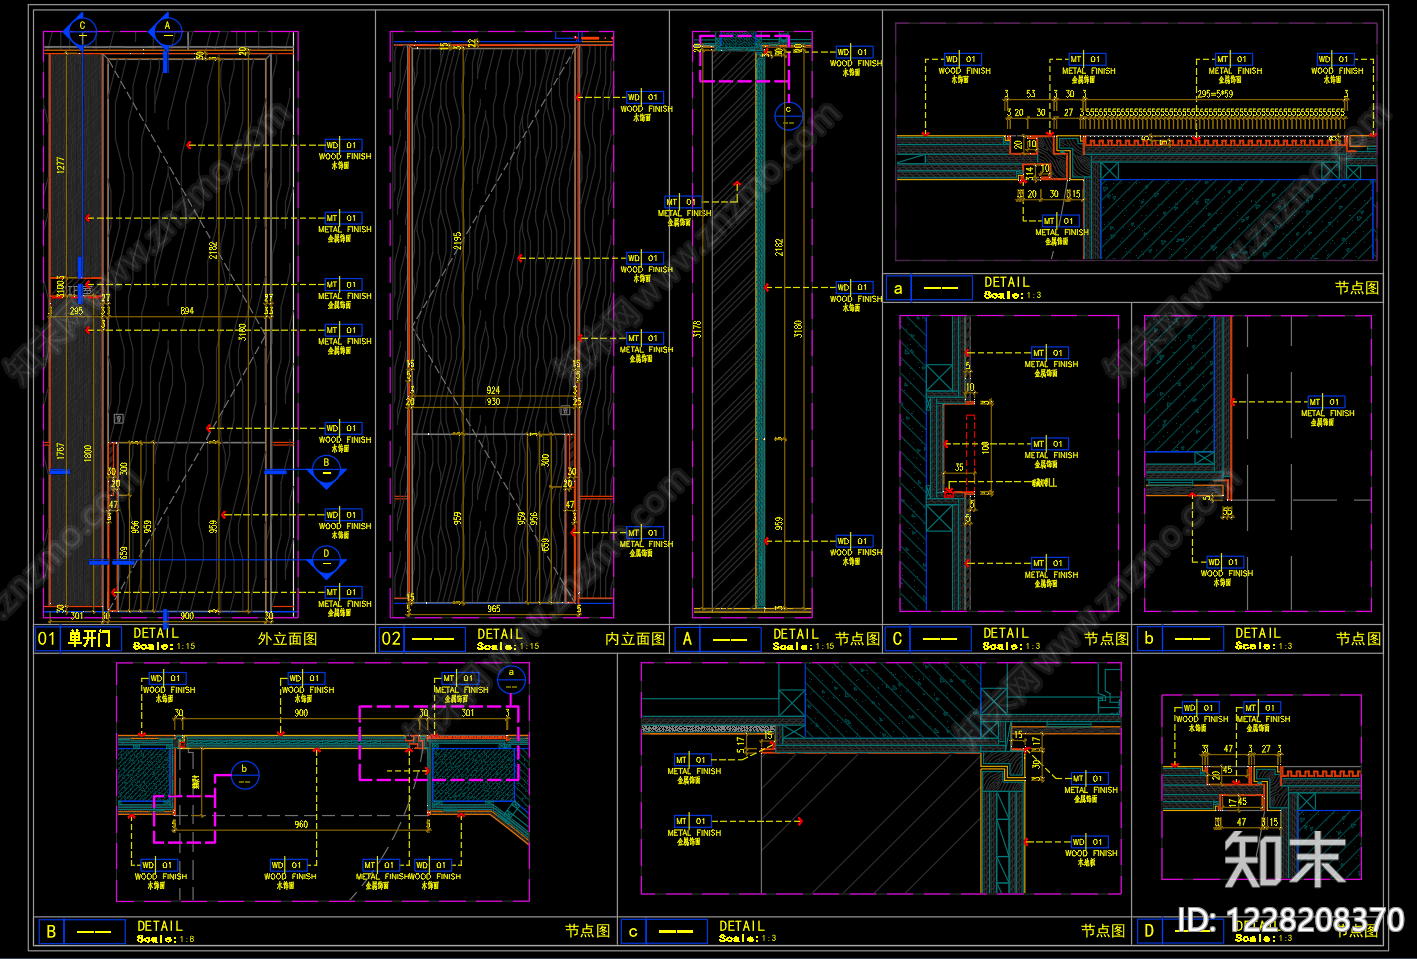This screenshot has width=1417, height=959.
Task: Click the 02 drawing number in the title bar
Action: [391, 639]
